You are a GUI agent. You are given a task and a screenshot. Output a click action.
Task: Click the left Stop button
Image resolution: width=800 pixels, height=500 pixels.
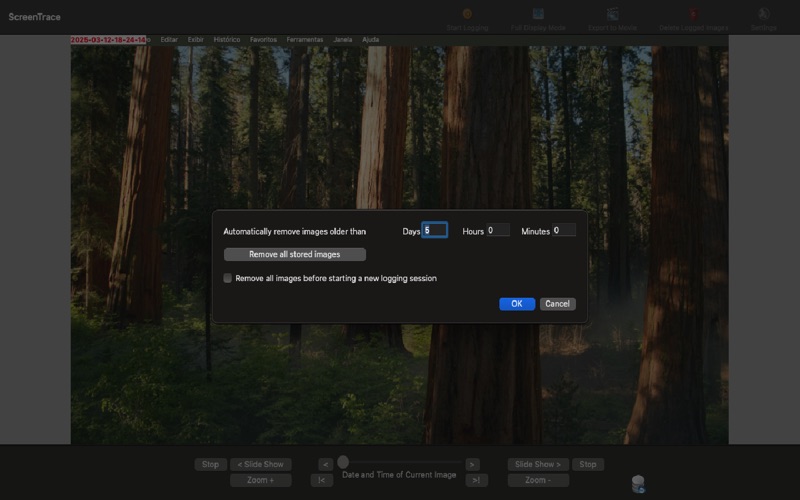(210, 464)
